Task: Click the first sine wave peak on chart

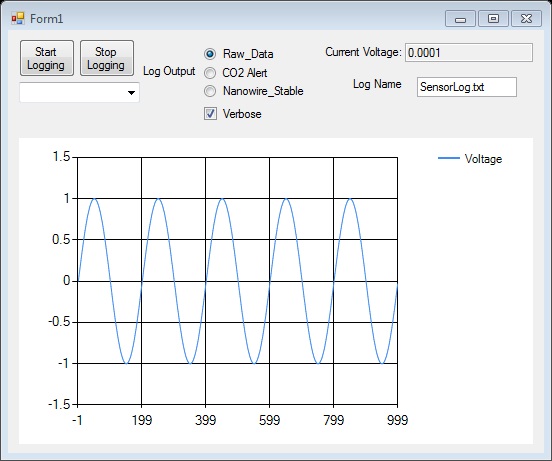Action: [94, 198]
